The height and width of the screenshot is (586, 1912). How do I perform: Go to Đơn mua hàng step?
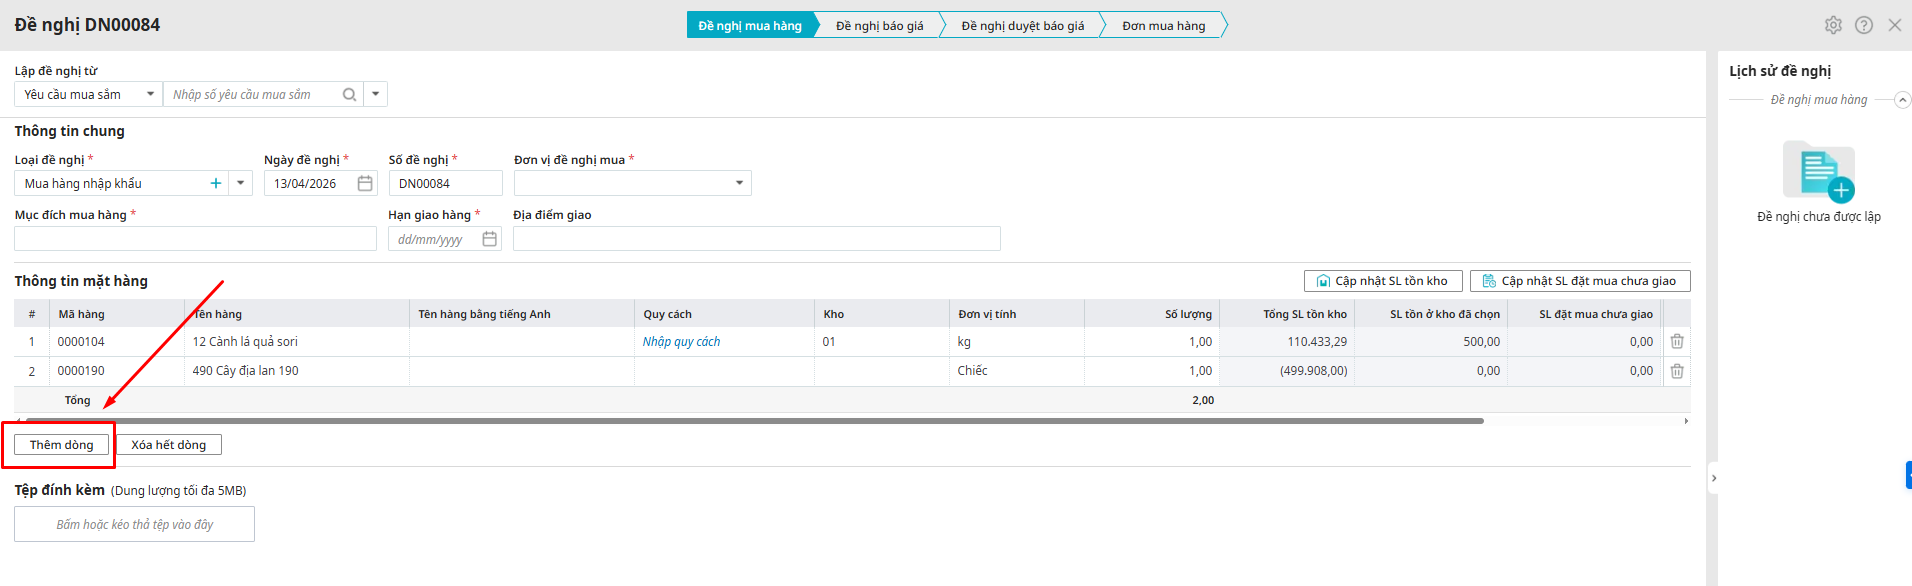point(1164,25)
